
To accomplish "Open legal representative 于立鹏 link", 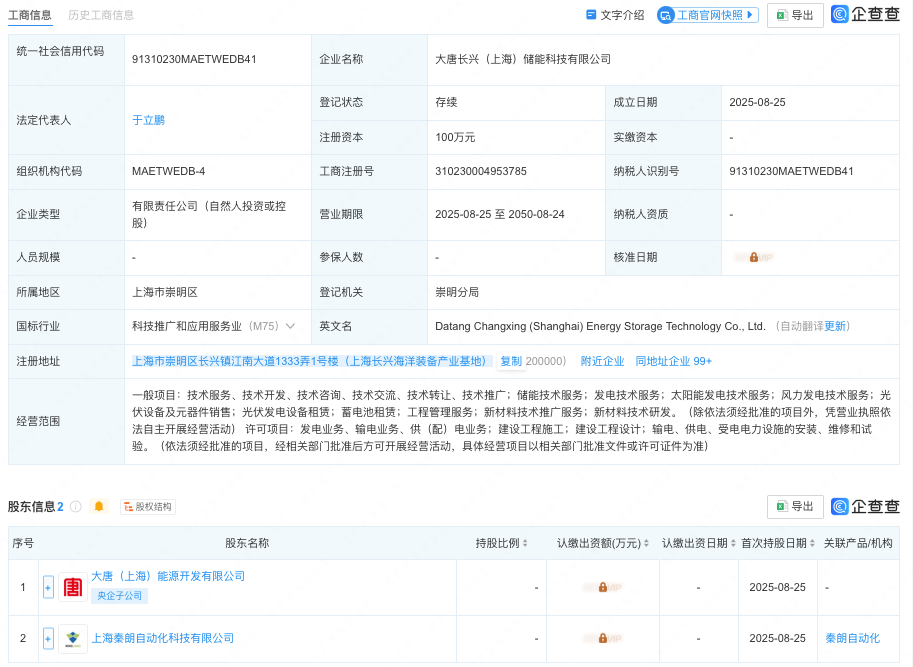I will point(148,120).
